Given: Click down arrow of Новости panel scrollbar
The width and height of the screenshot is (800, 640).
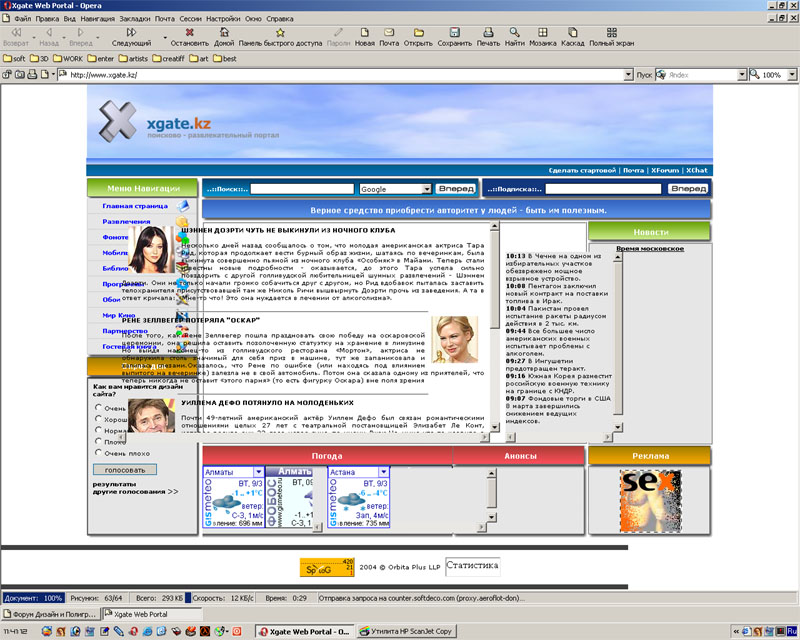Looking at the screenshot, I should point(618,427).
